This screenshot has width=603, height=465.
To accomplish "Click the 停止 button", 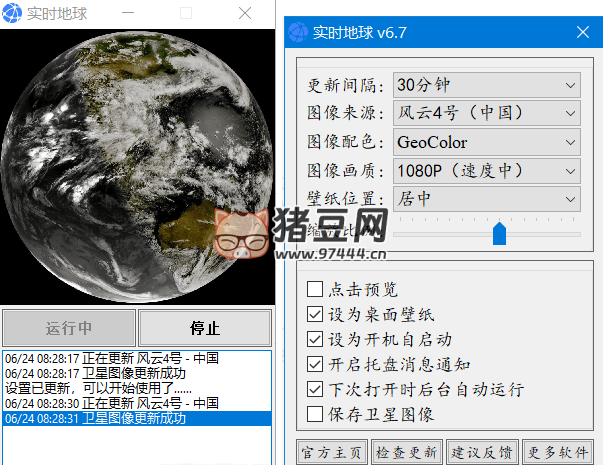I will [204, 328].
